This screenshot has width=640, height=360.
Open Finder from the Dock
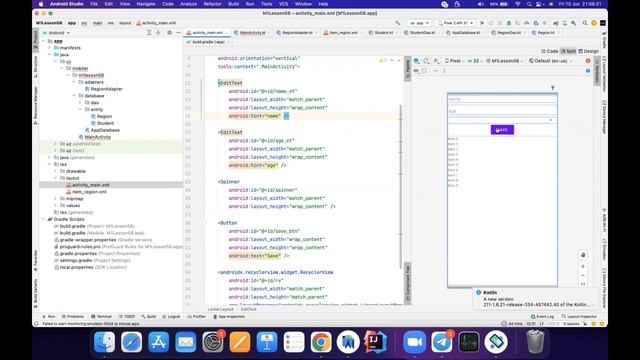tap(104, 342)
